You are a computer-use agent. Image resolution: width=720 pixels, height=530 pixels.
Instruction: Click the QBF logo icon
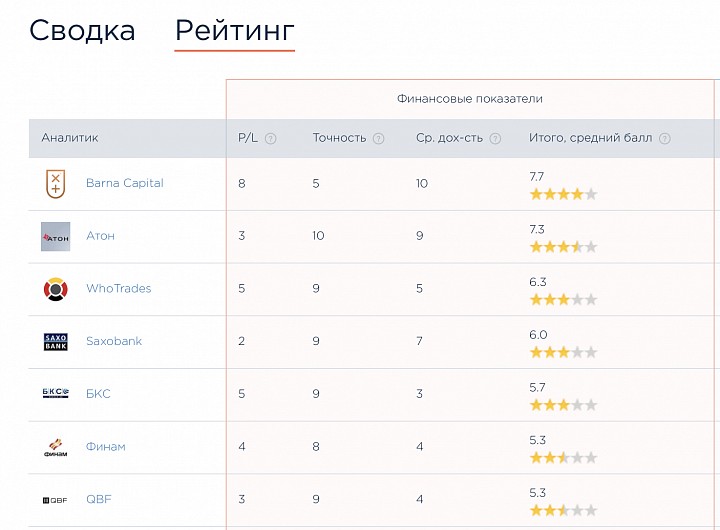tap(55, 500)
